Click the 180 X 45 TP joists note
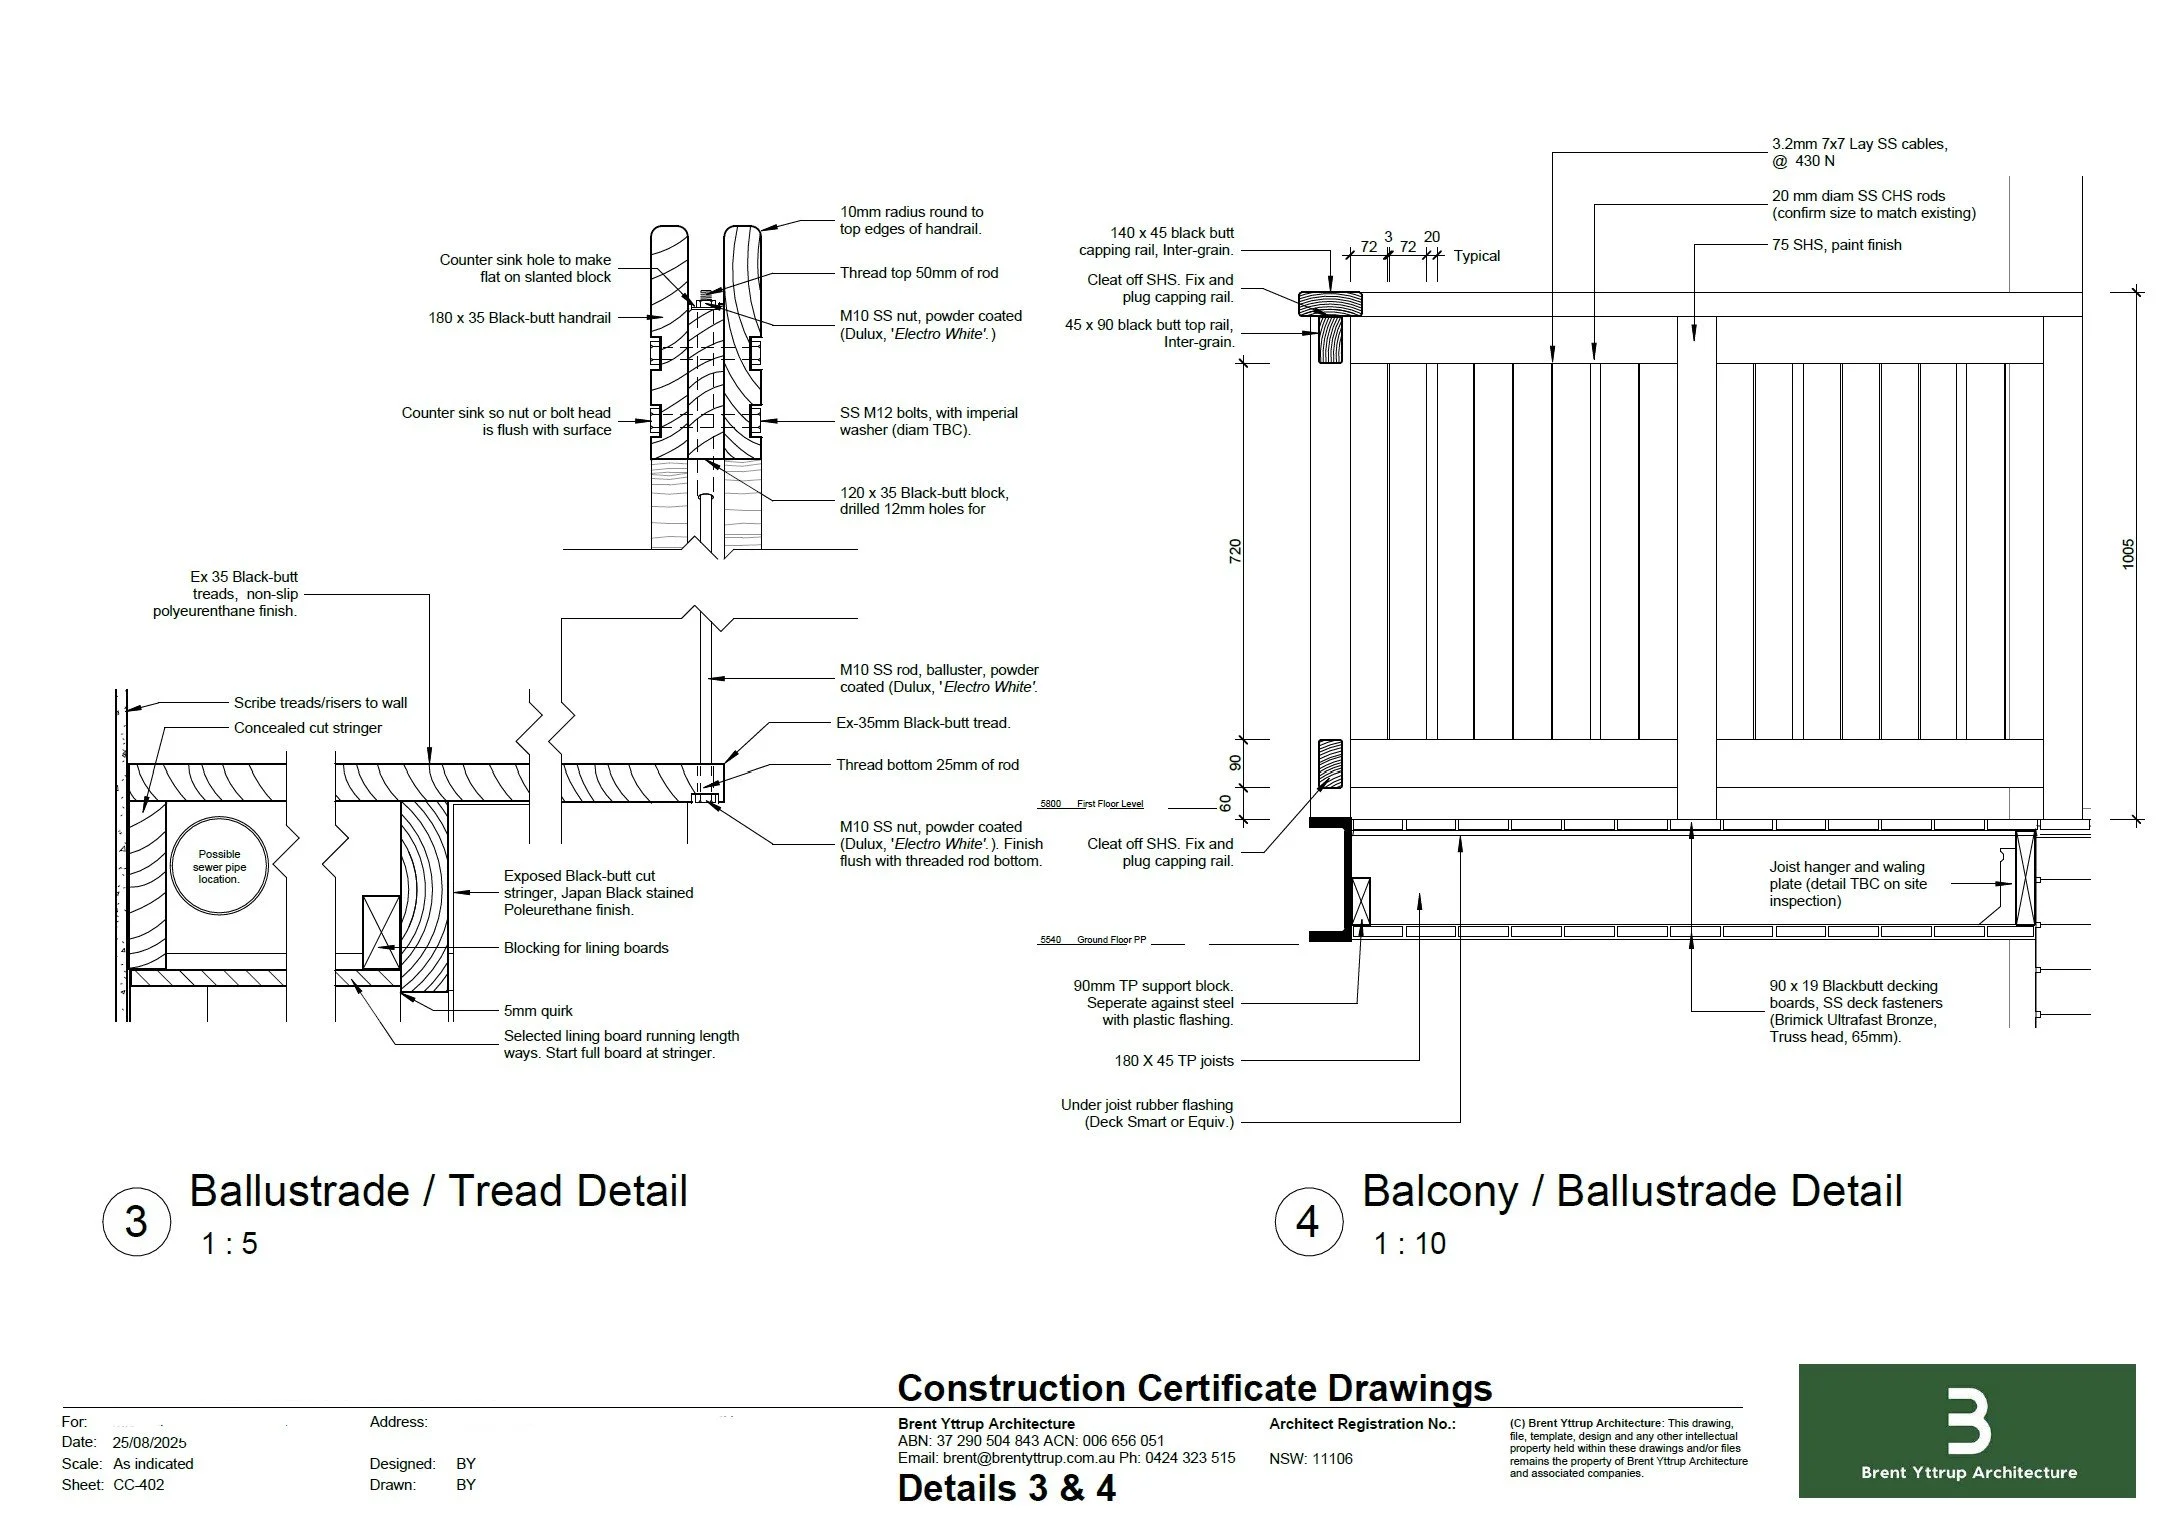The image size is (2174, 1538). [1173, 1061]
